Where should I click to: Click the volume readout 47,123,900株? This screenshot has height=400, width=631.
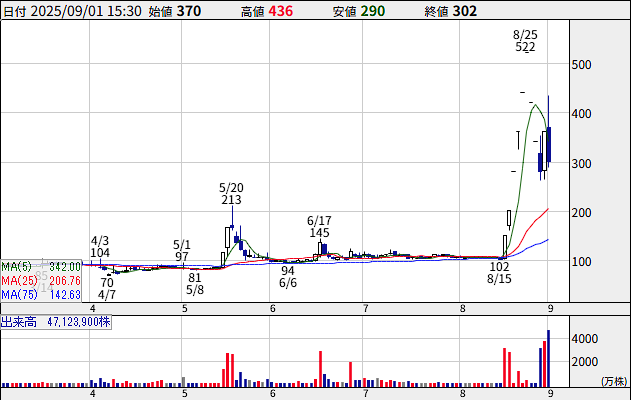78,322
